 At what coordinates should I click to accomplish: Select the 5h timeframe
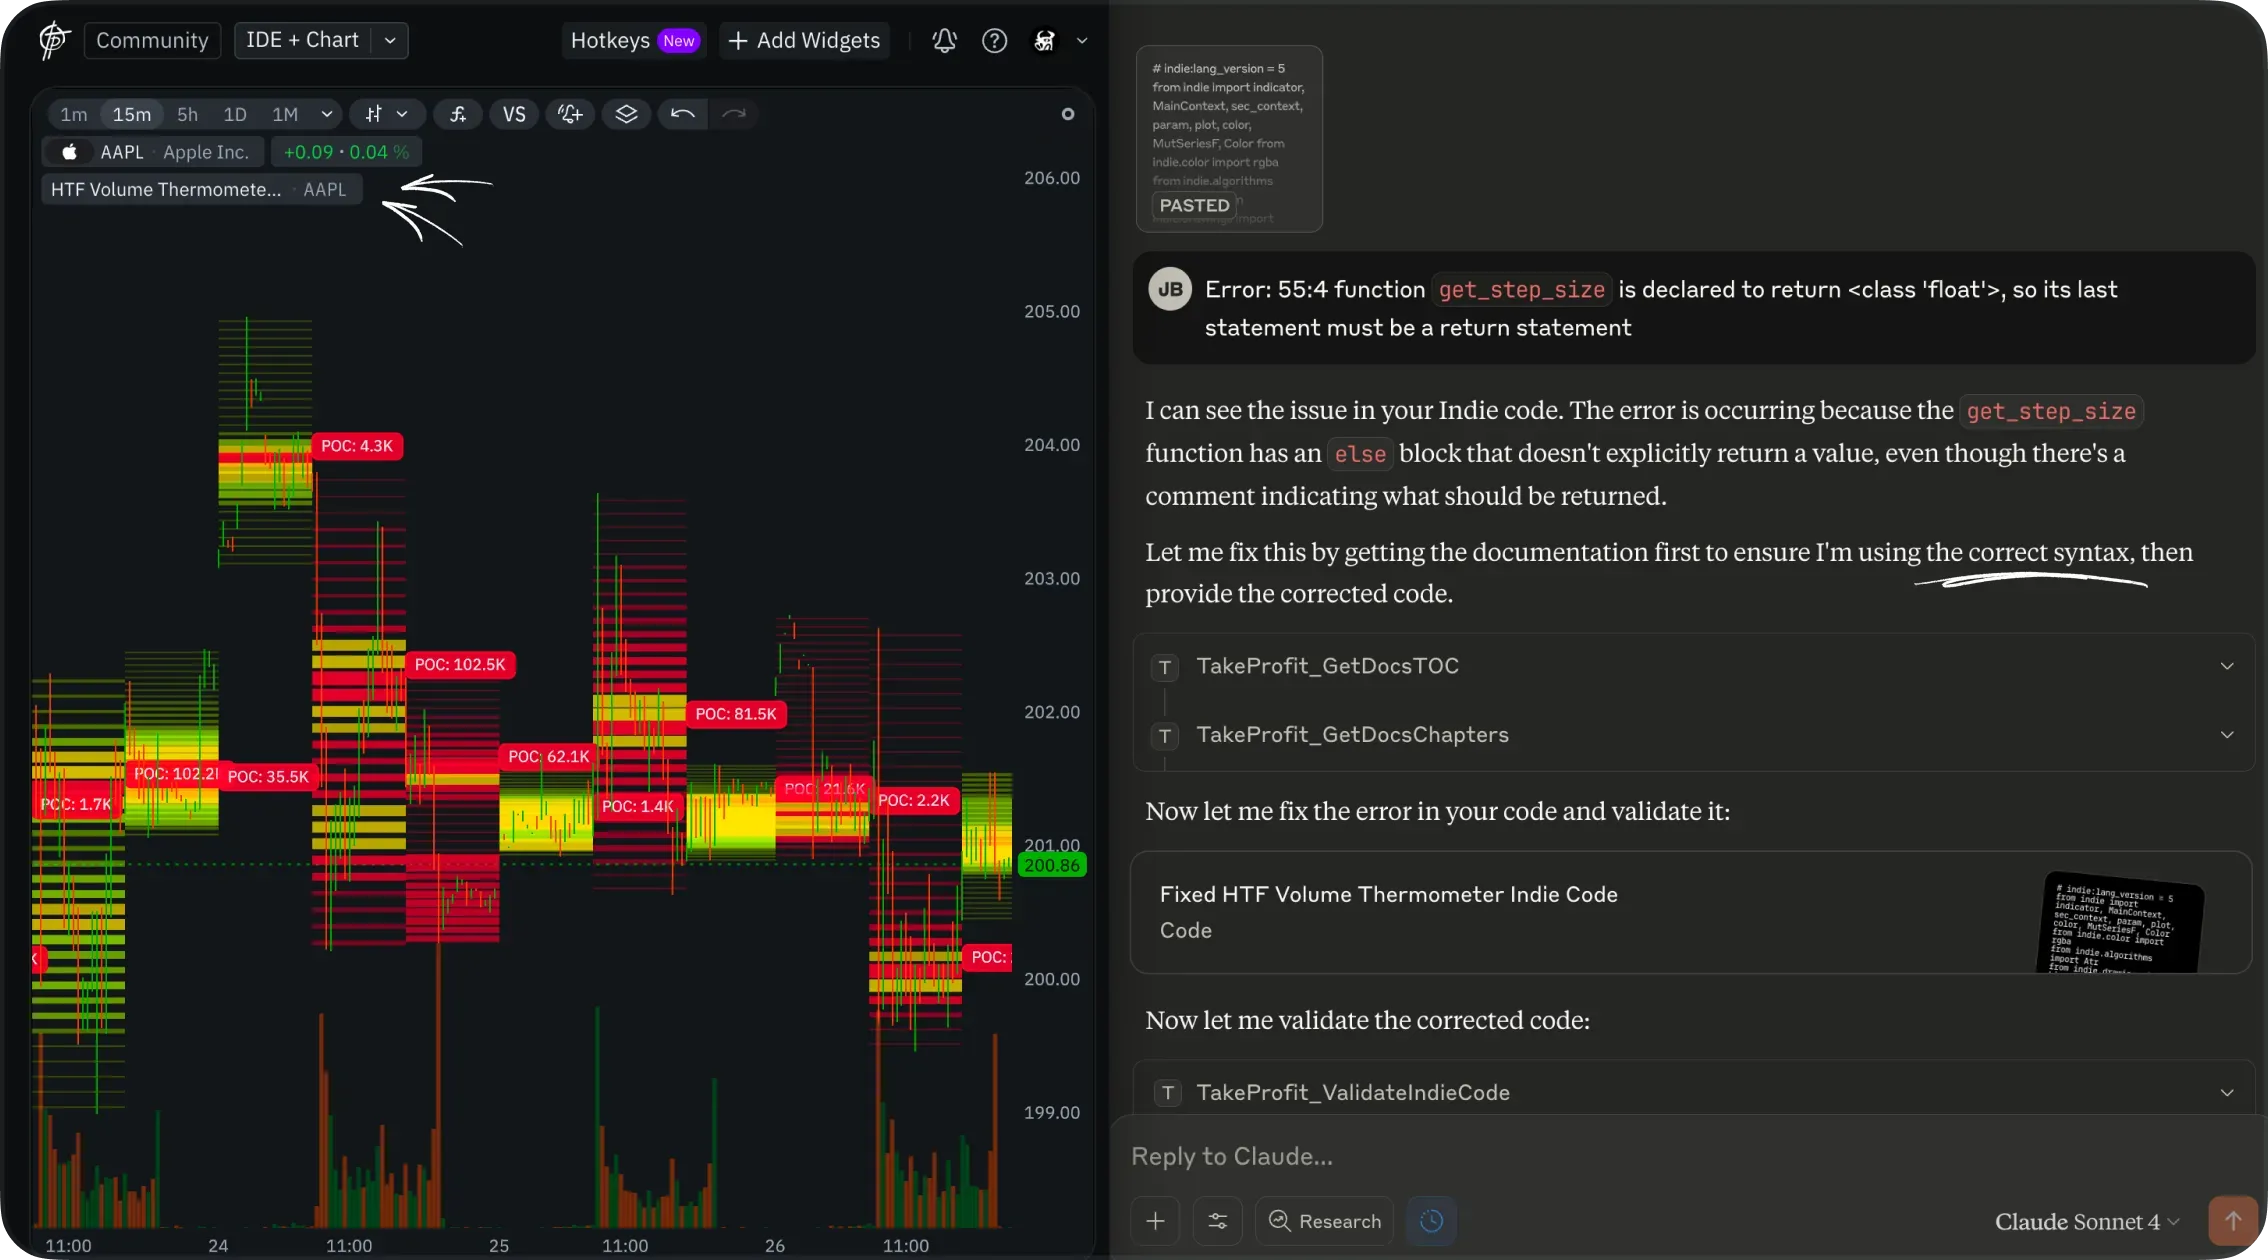(x=187, y=114)
